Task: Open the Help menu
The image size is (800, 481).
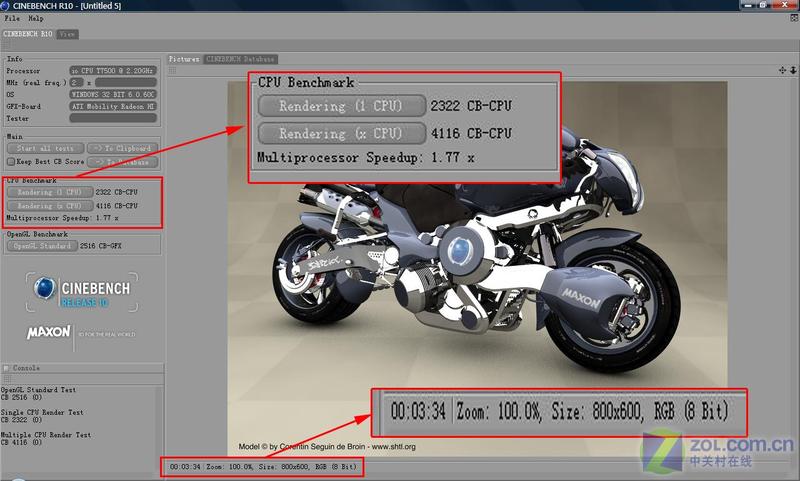Action: tap(36, 18)
